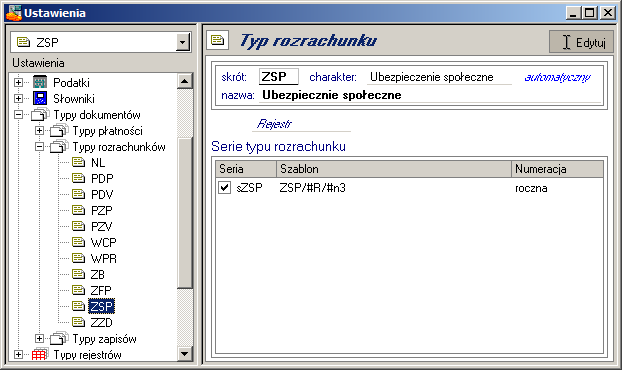The height and width of the screenshot is (370, 622).
Task: Click the ZFP document type icon
Action: point(79,290)
